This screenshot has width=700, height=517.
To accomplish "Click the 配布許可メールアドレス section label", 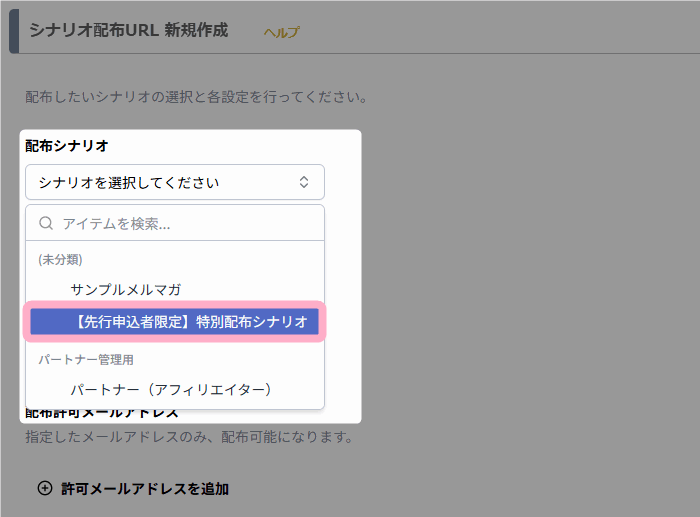I will [x=102, y=413].
